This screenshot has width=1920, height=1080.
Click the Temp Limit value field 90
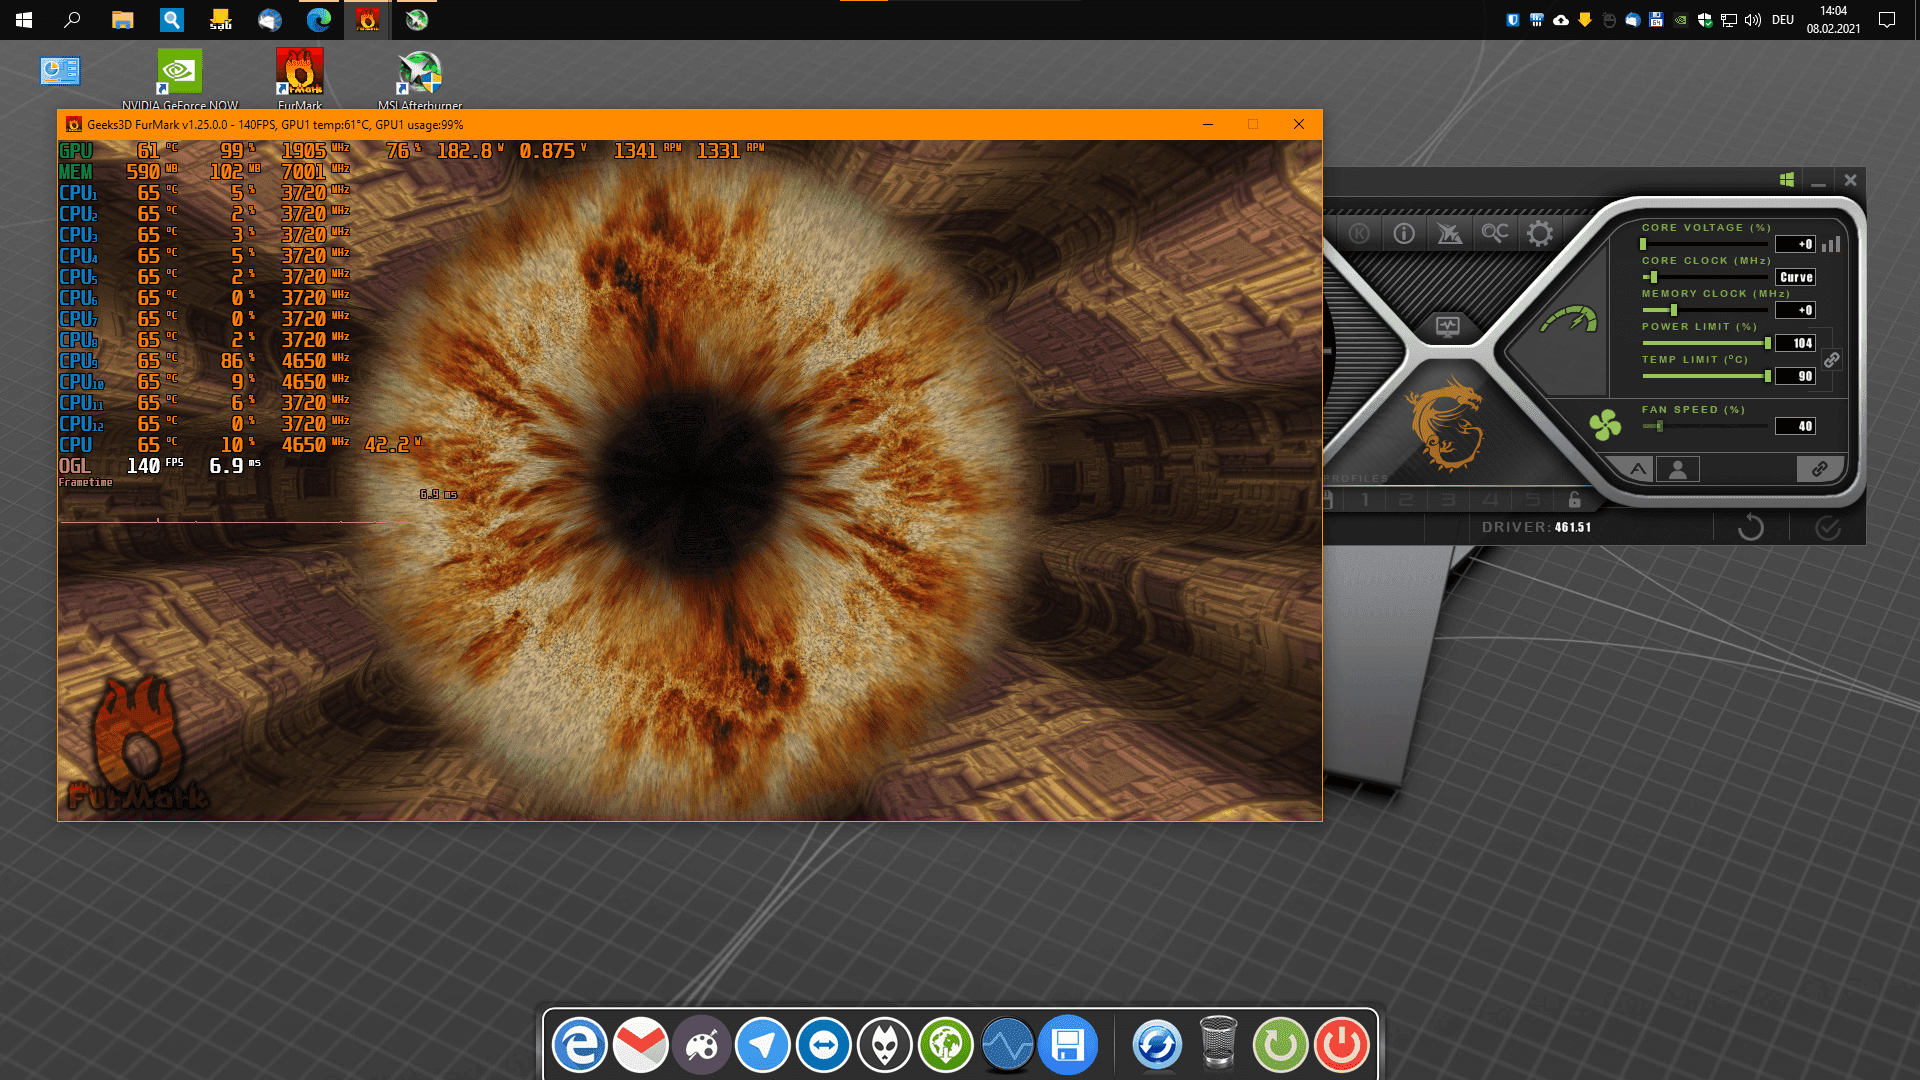click(x=1796, y=376)
